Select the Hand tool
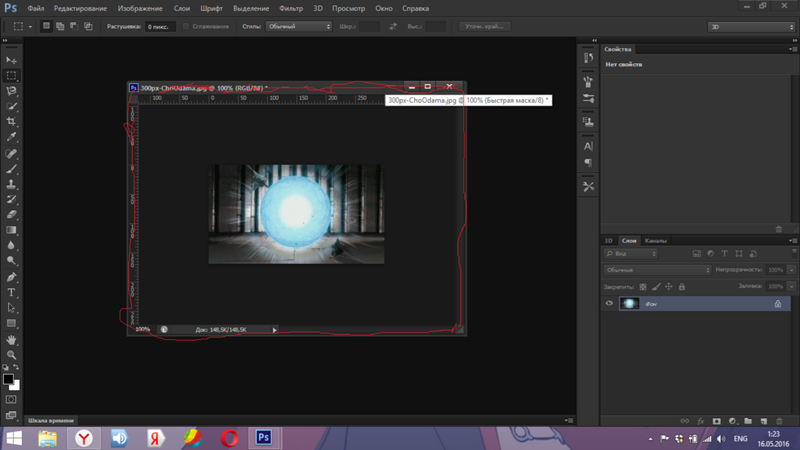This screenshot has height=450, width=800. 11,340
